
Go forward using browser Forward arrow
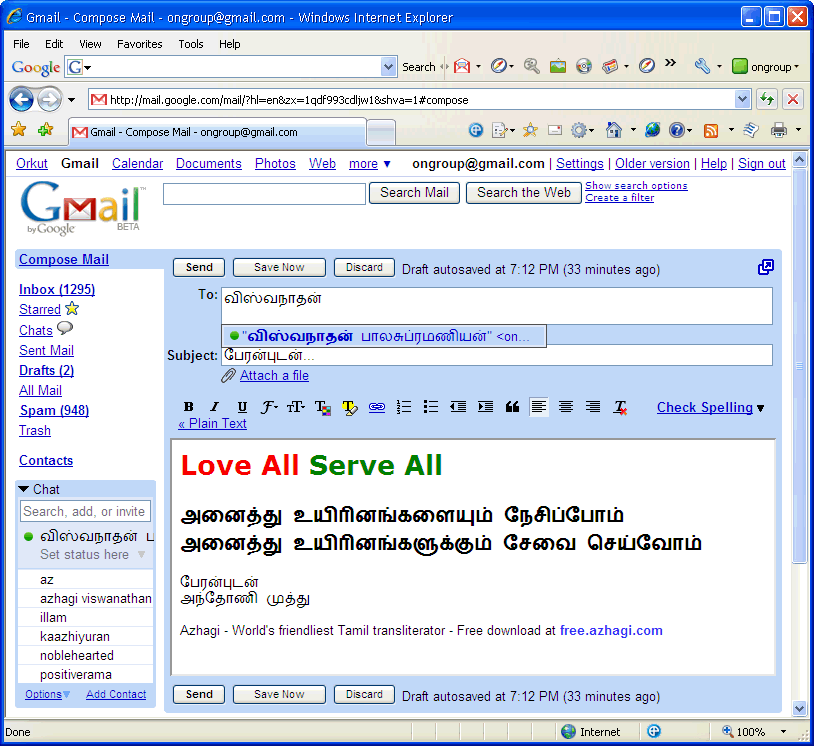[50, 99]
